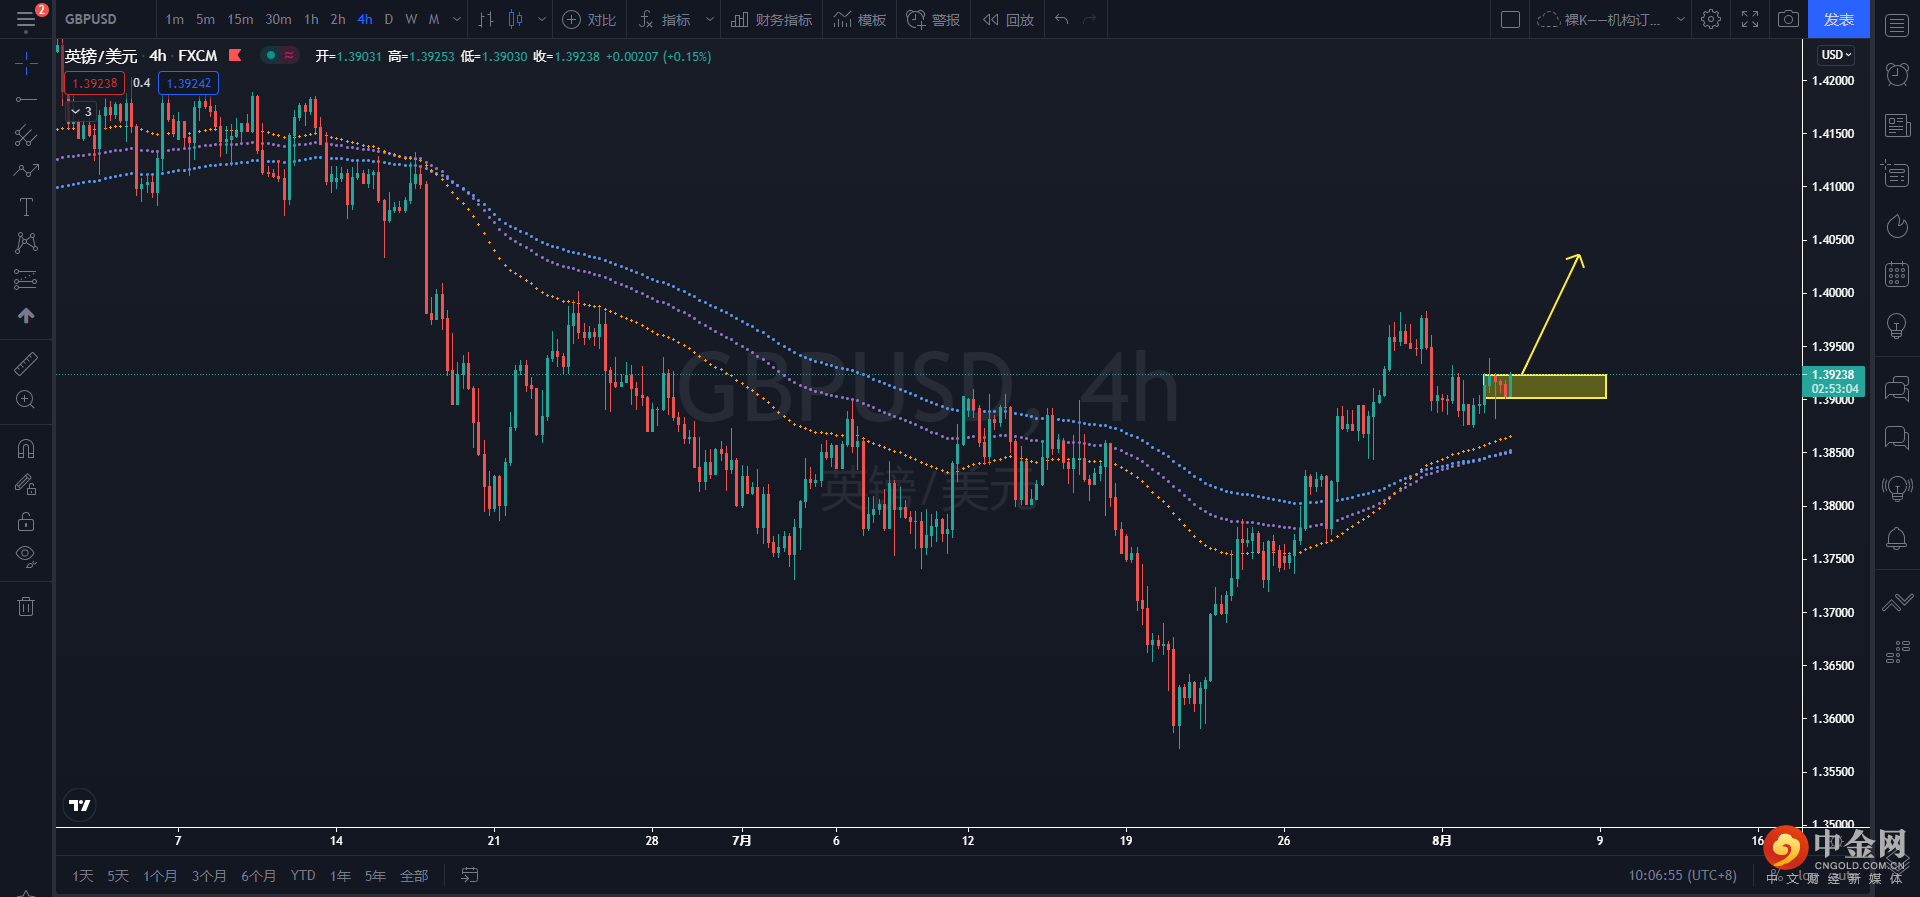Open the chart patterns tool

tap(26, 243)
